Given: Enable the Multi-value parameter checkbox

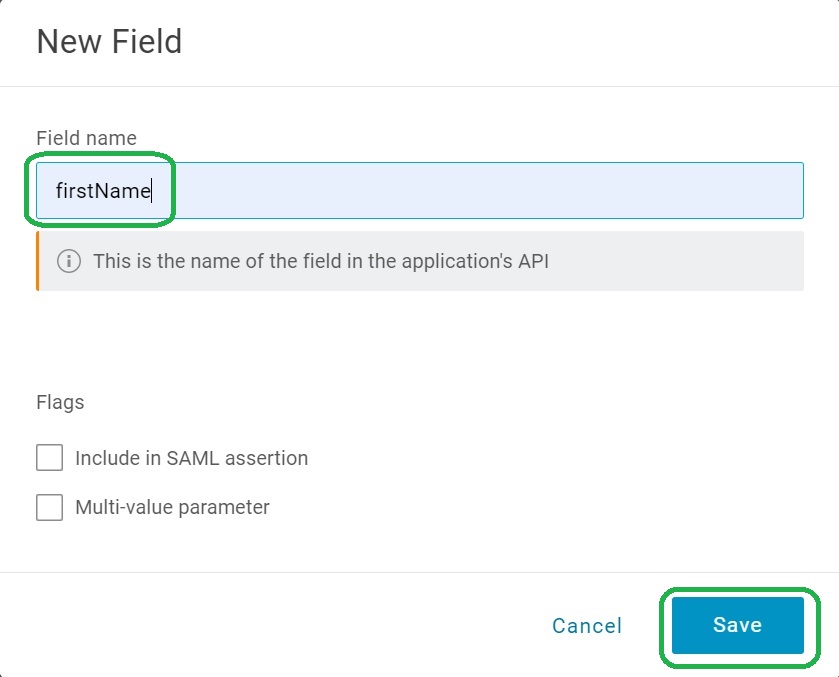Looking at the screenshot, I should [x=49, y=507].
